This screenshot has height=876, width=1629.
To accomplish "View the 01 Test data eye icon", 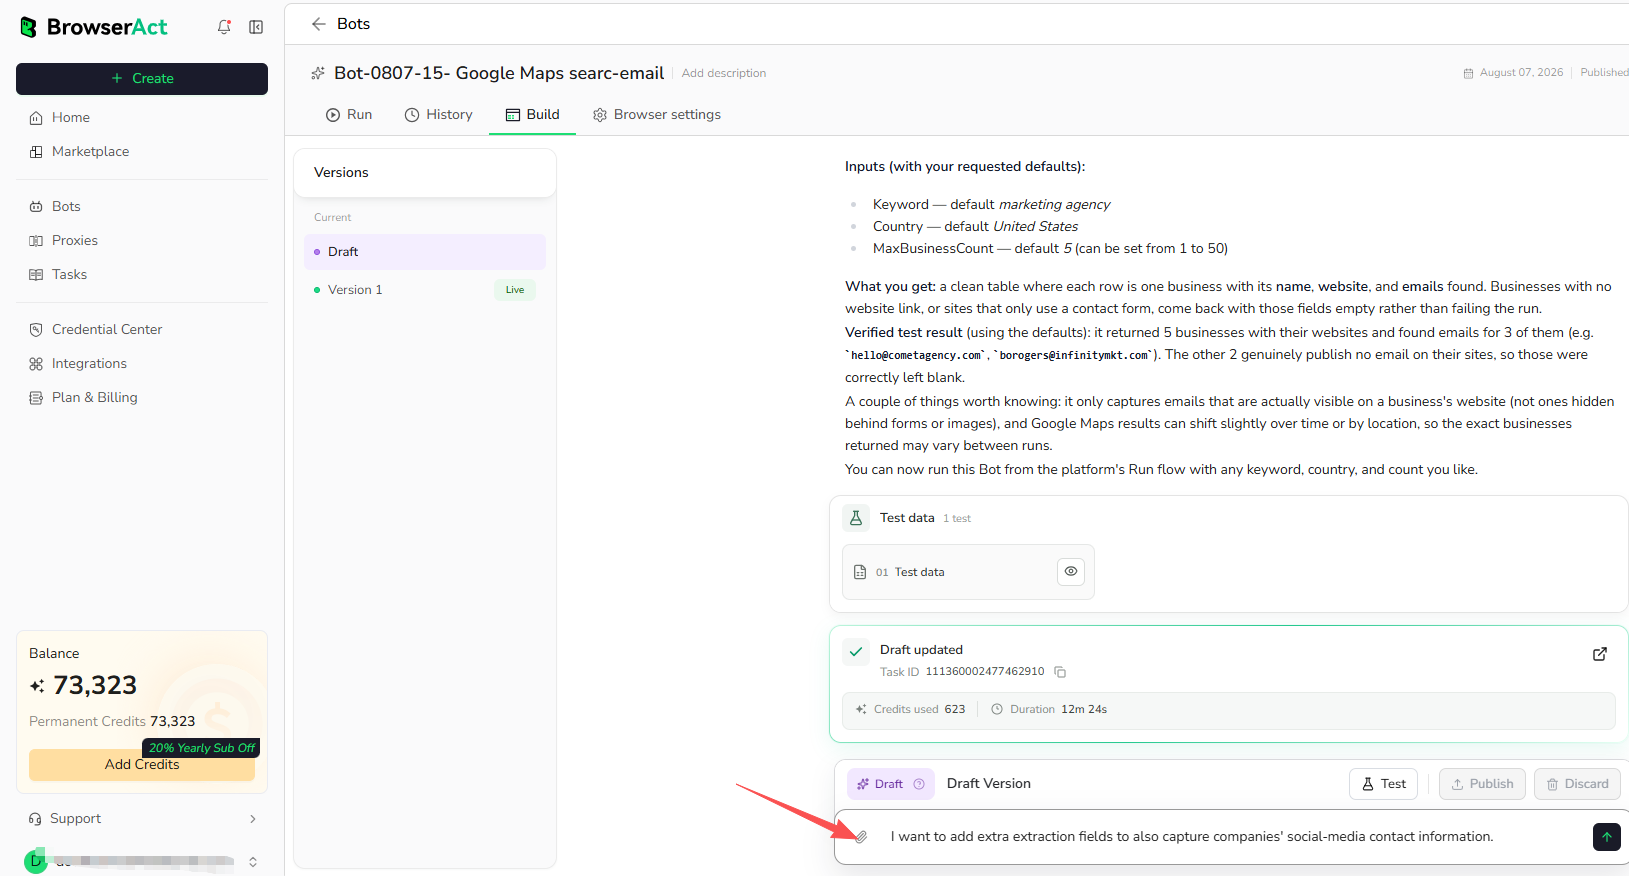I will pos(1071,571).
